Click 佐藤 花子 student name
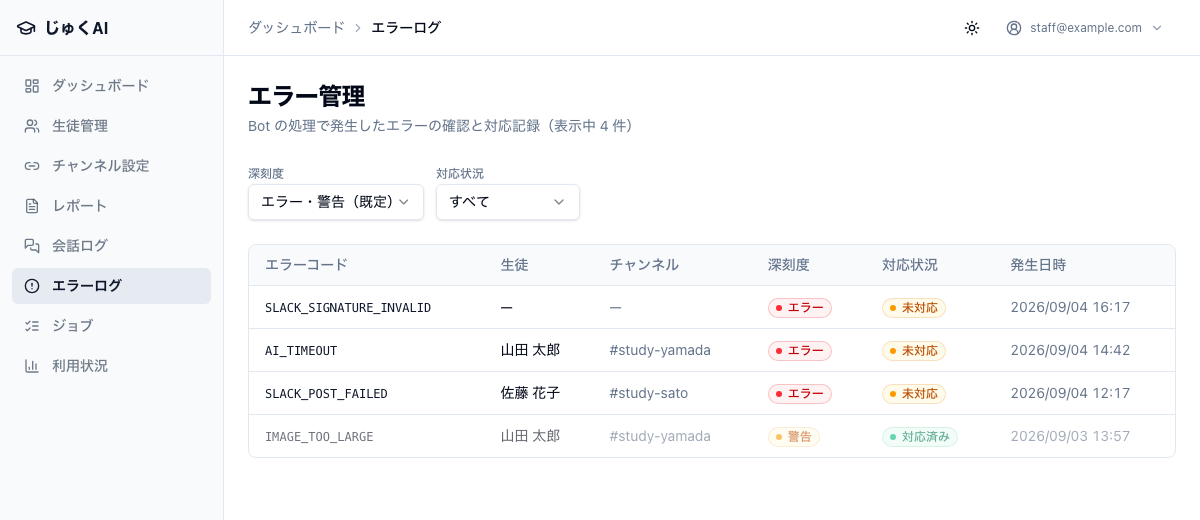The image size is (1200, 520). (530, 394)
